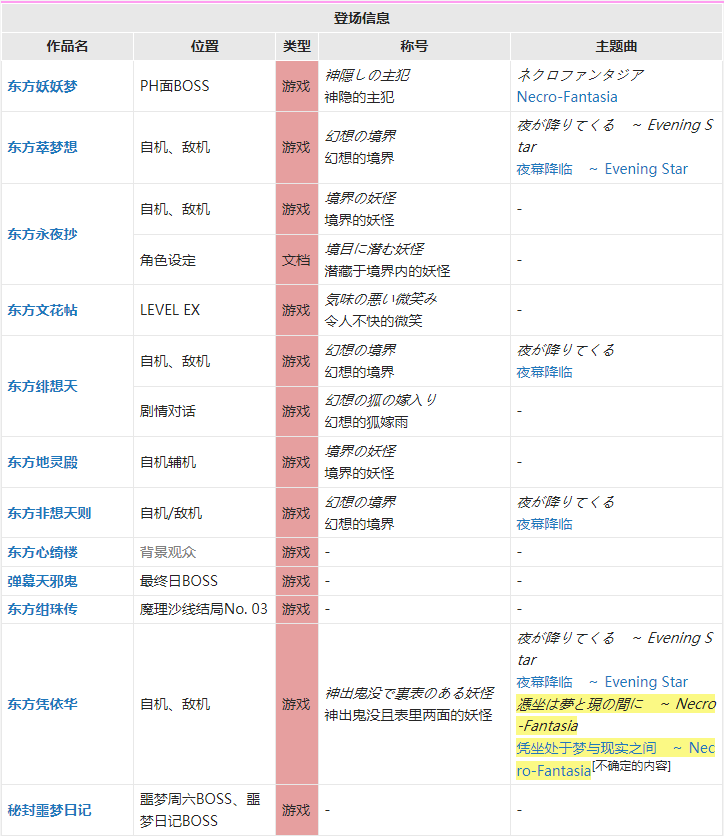724x836 pixels.
Task: Click 游戏 type cell in 东方文花帖 row
Action: (x=297, y=310)
